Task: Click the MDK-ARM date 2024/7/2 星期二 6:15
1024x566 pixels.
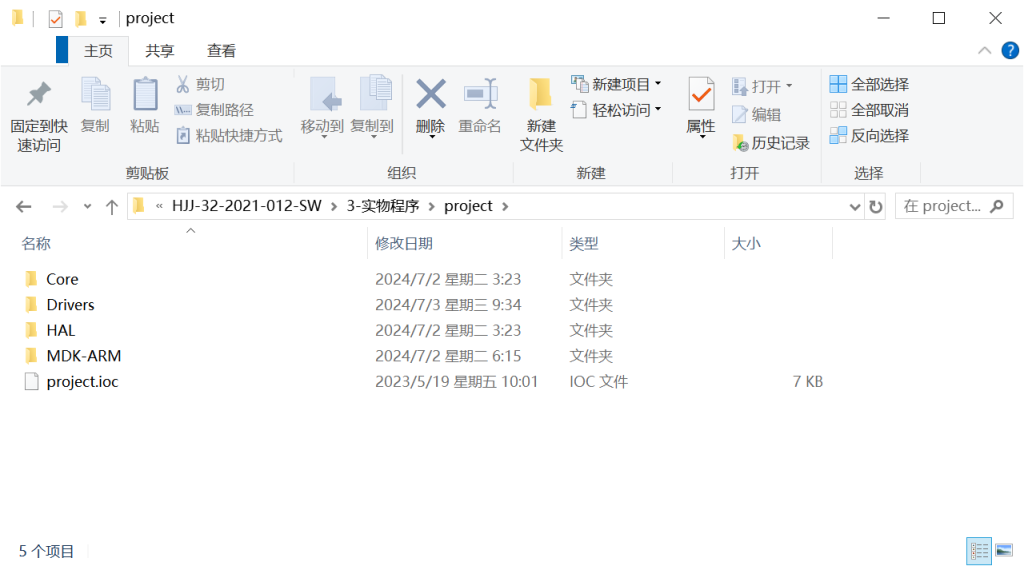Action: pos(448,356)
